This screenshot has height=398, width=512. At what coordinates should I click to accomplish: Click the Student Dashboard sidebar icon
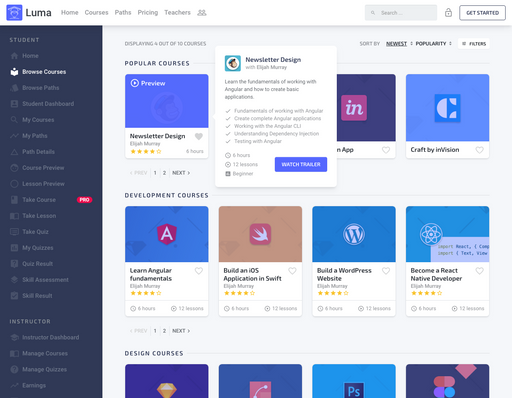click(14, 104)
